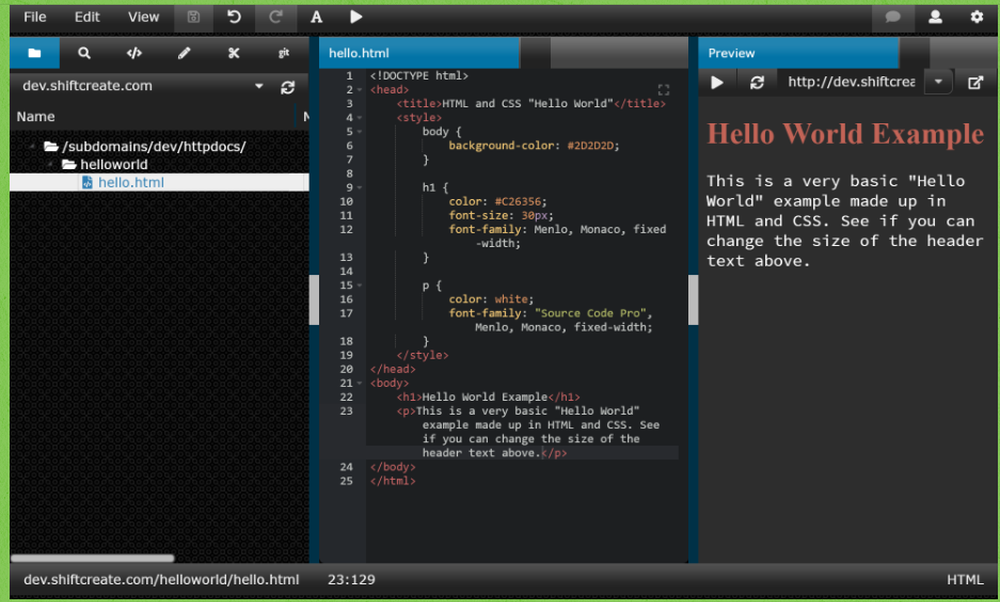Open the code snippets sidebar tab

[134, 53]
